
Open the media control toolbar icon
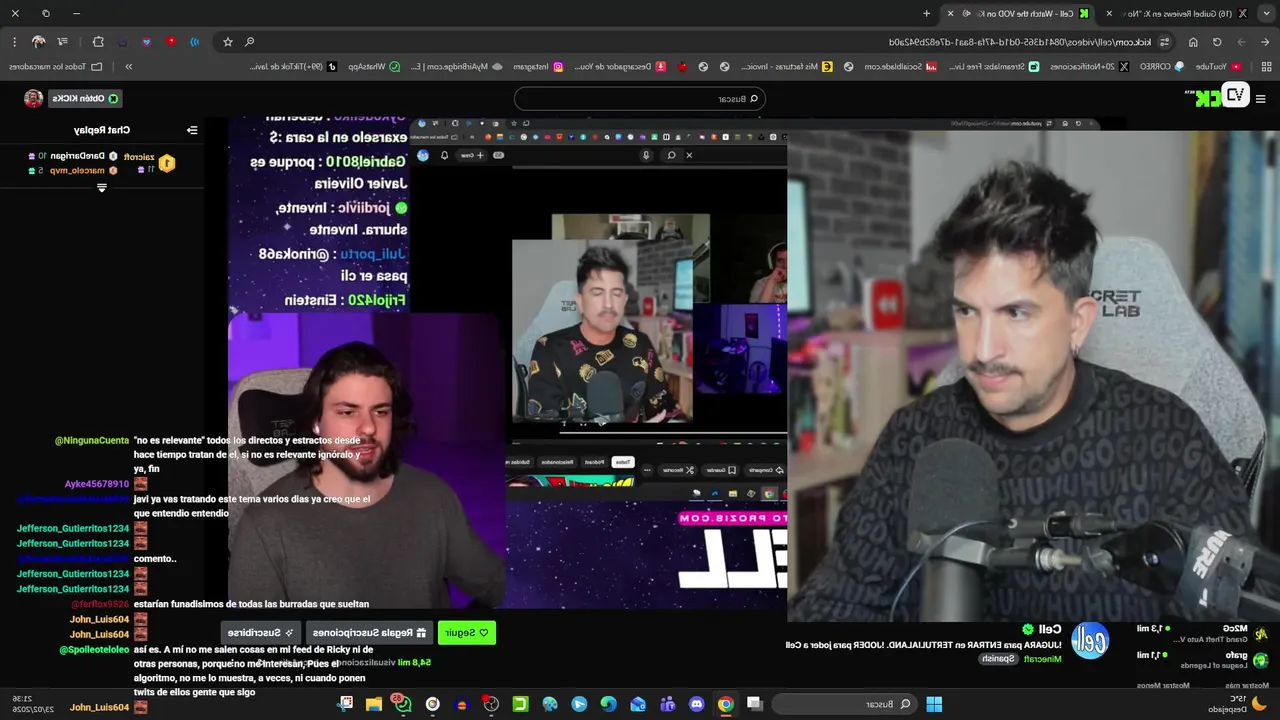[62, 42]
